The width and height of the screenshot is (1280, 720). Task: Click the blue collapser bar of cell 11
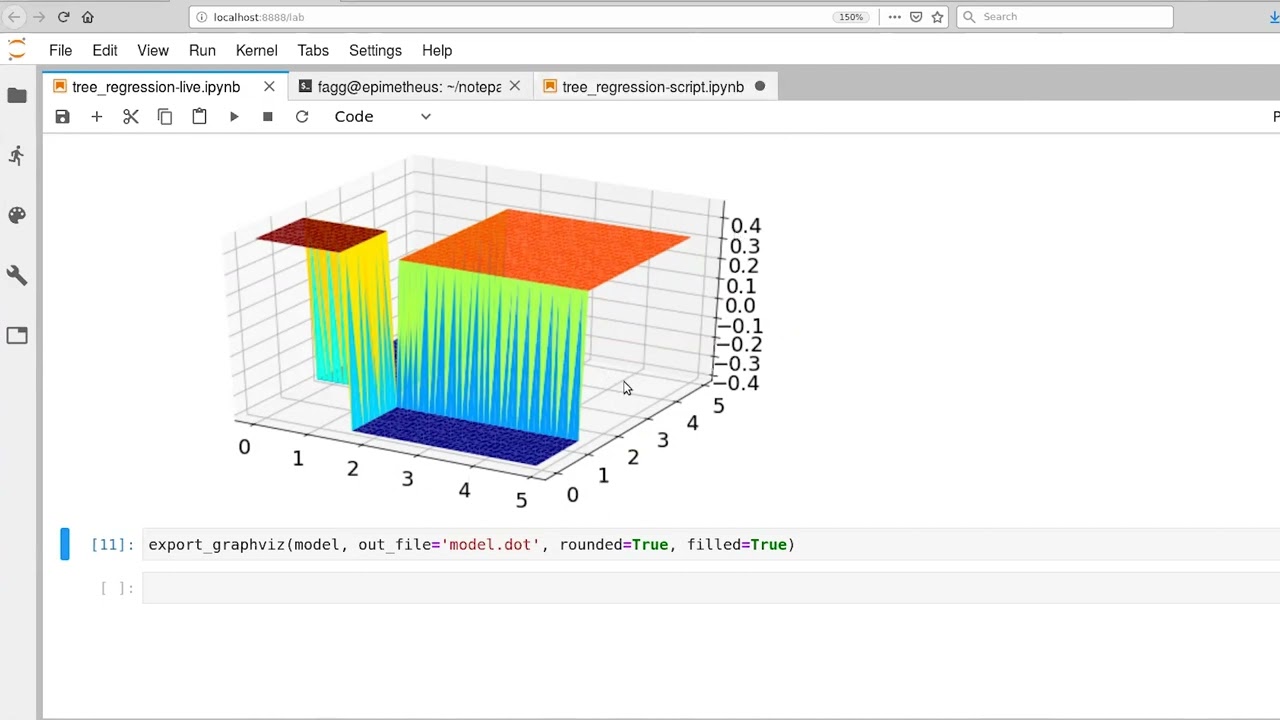[65, 545]
